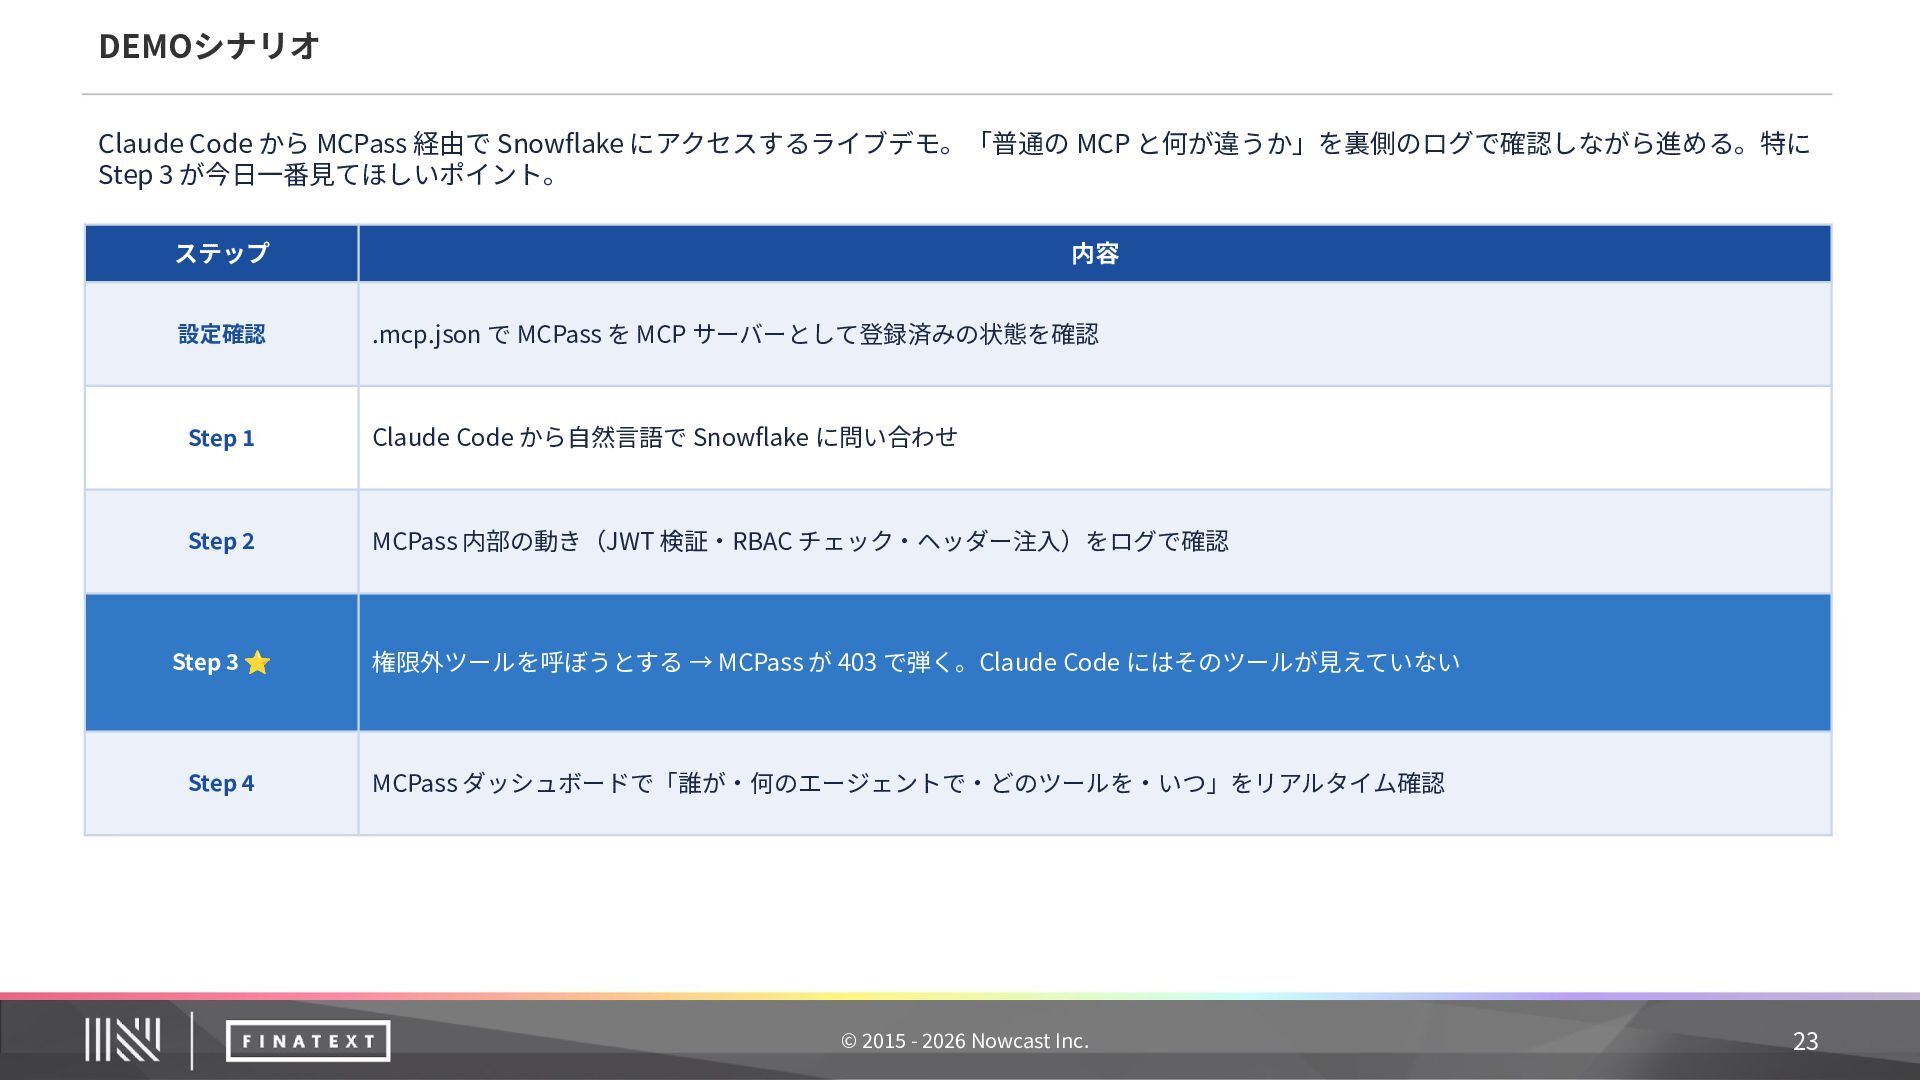Click the Nowcast striped logo in footer

122,1040
